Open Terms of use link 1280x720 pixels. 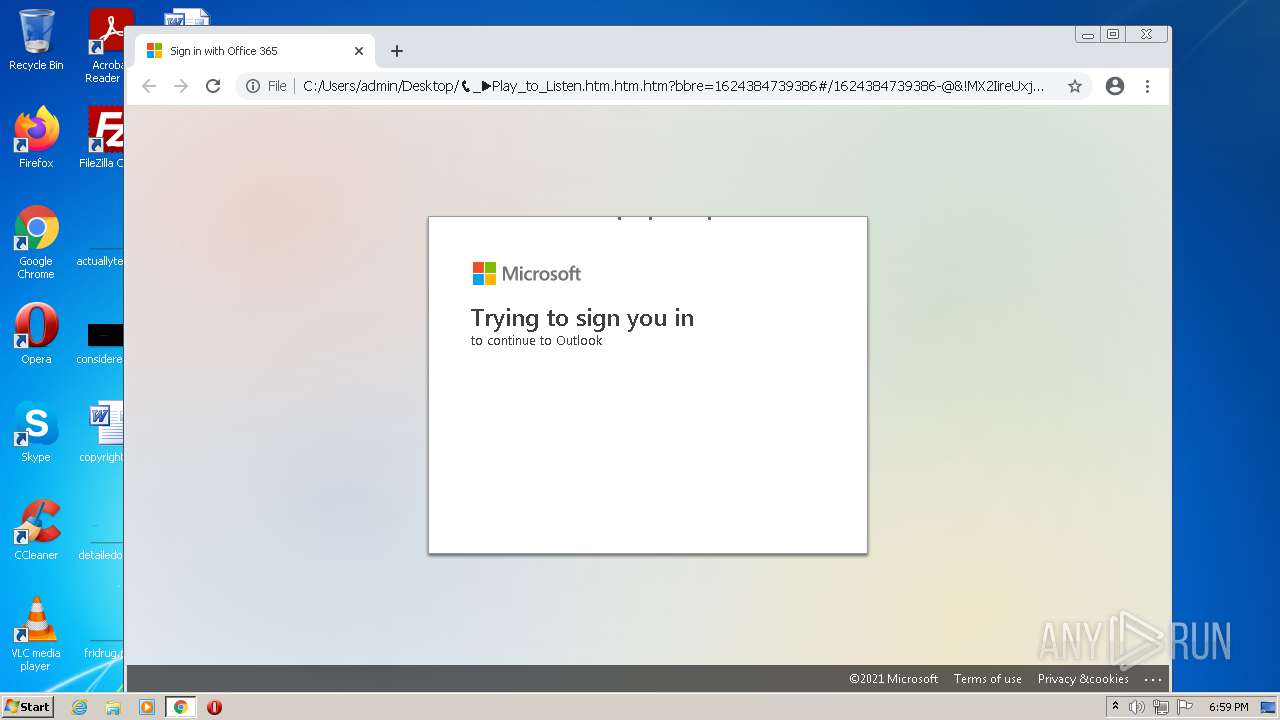pos(987,679)
